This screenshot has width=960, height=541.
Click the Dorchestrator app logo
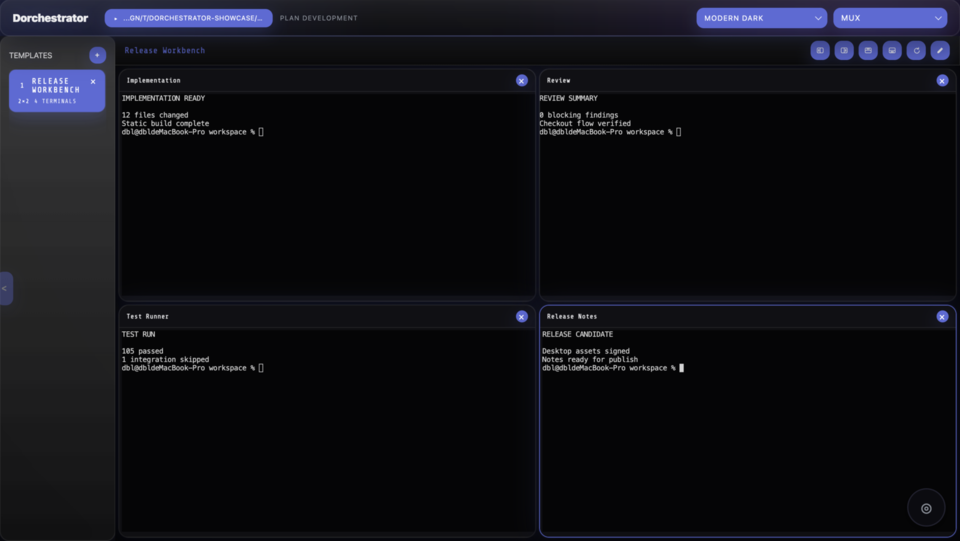[x=50, y=18]
